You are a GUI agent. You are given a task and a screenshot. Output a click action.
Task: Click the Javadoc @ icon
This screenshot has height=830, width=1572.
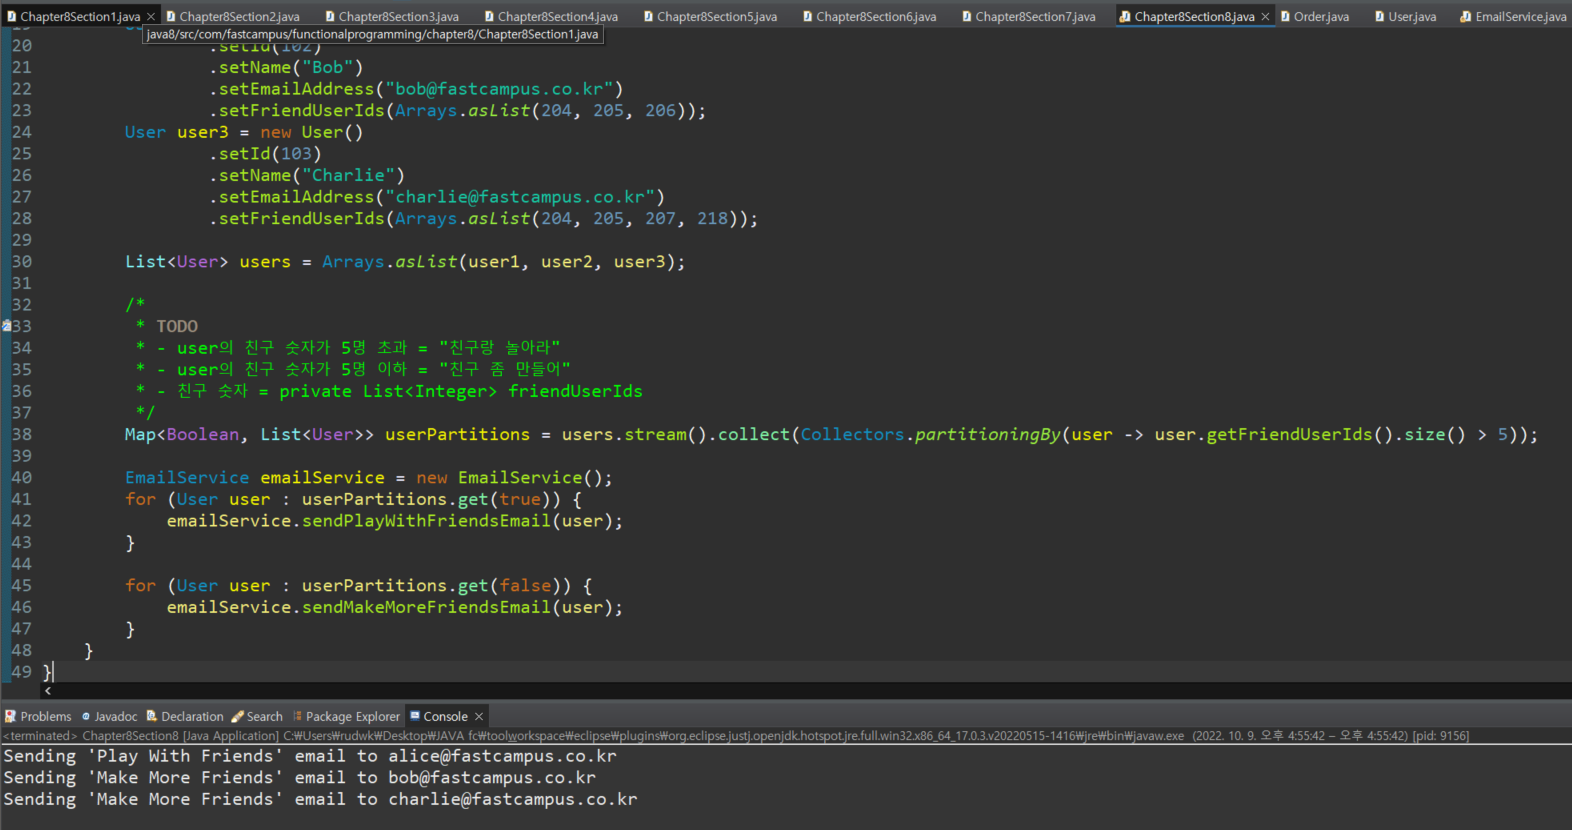[86, 716]
